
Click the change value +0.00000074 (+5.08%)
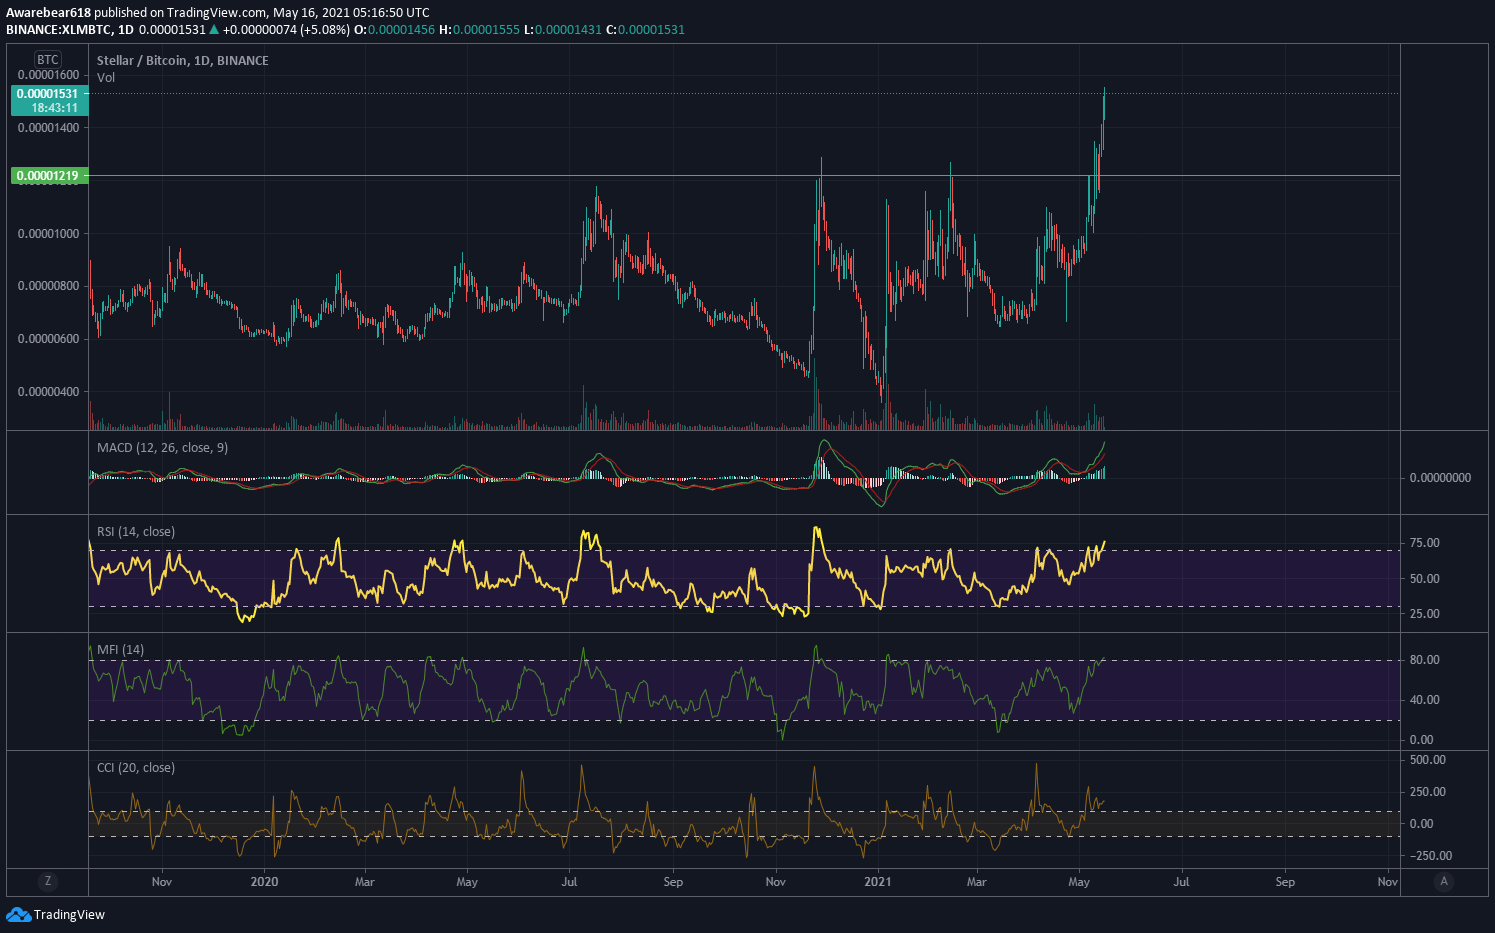coord(286,29)
